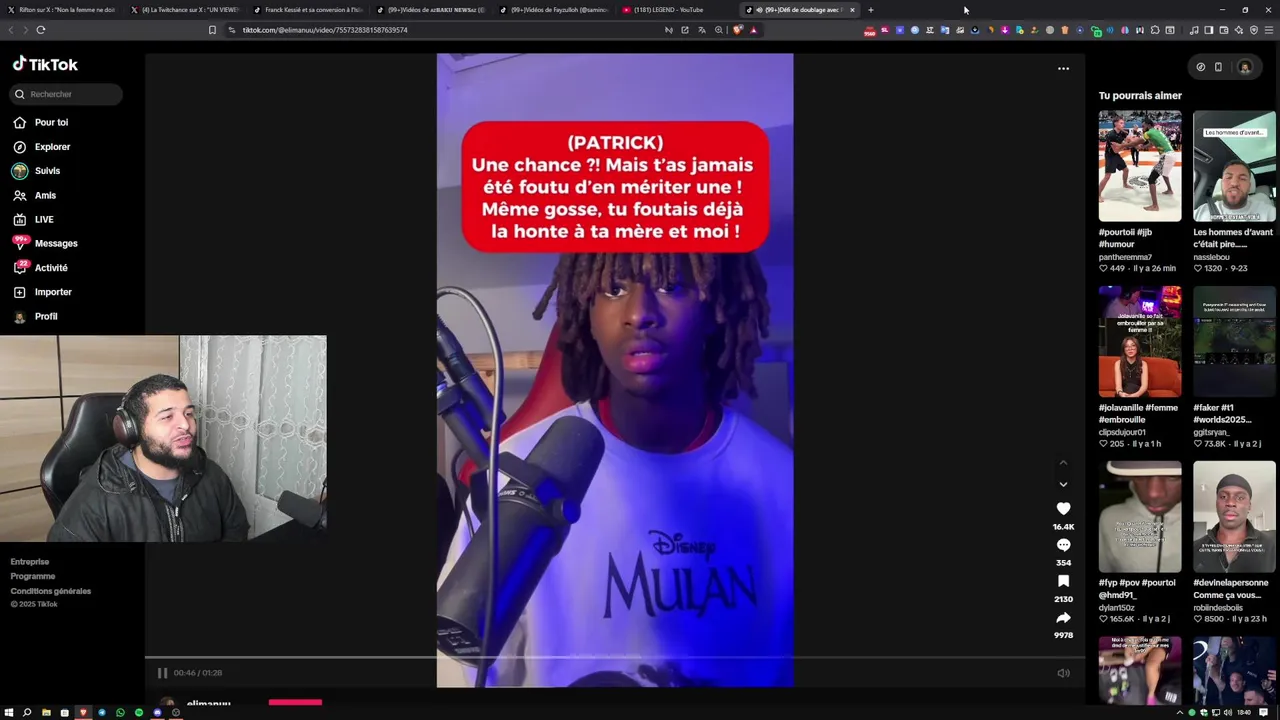Pause the video playback
Image resolution: width=1280 pixels, height=720 pixels.
pos(162,673)
